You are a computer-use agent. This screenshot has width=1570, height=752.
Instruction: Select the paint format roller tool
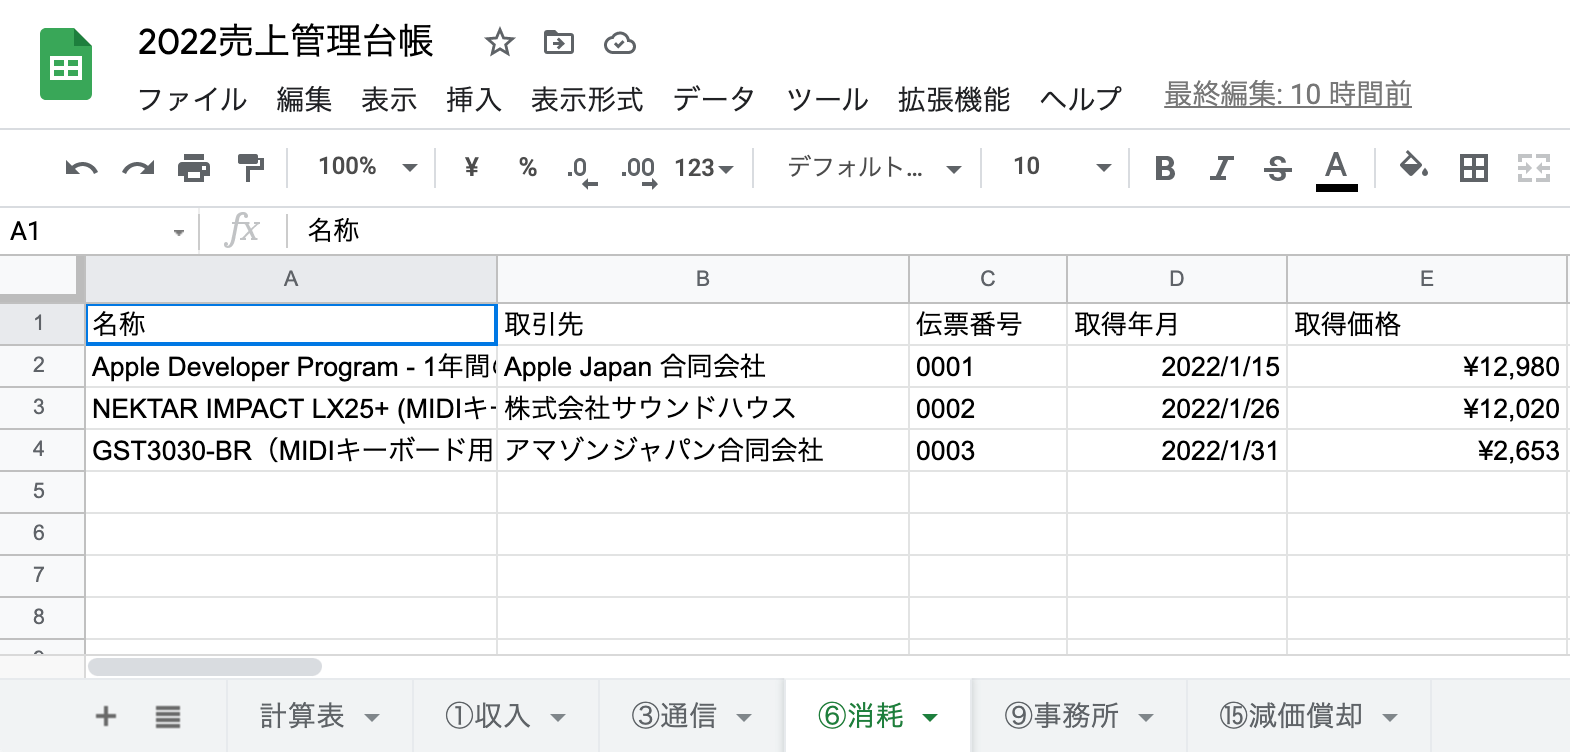(x=250, y=168)
